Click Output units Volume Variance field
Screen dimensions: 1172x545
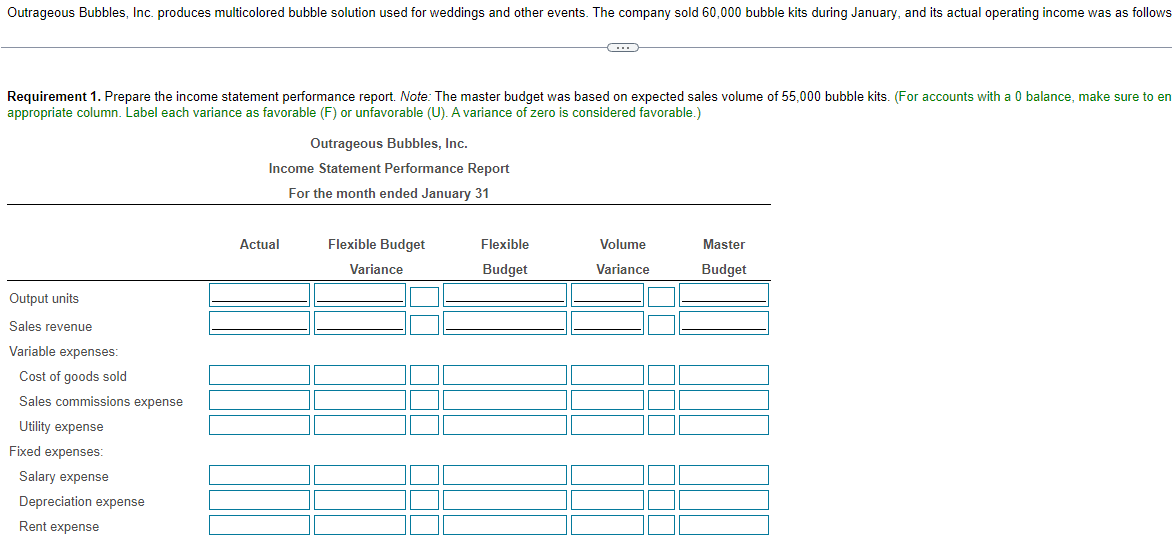click(607, 295)
